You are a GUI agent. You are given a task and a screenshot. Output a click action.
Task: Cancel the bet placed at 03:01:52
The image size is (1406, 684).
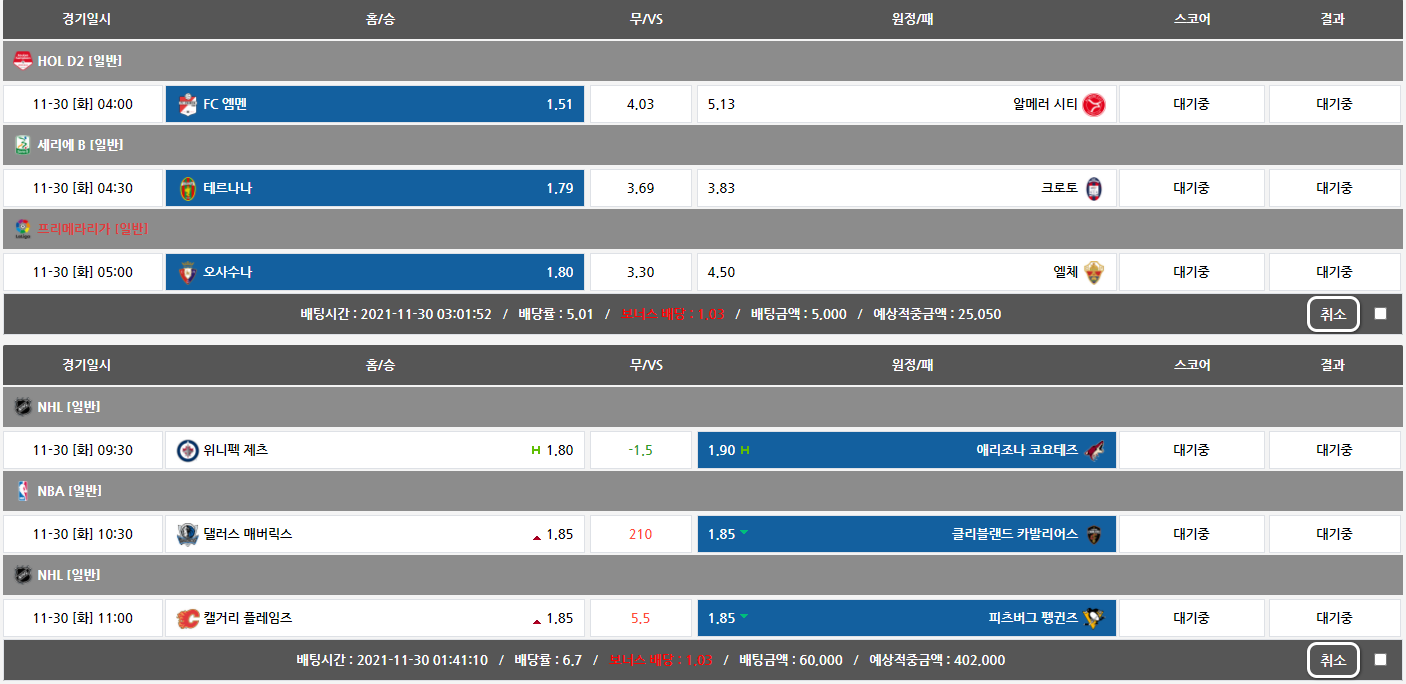click(1332, 314)
